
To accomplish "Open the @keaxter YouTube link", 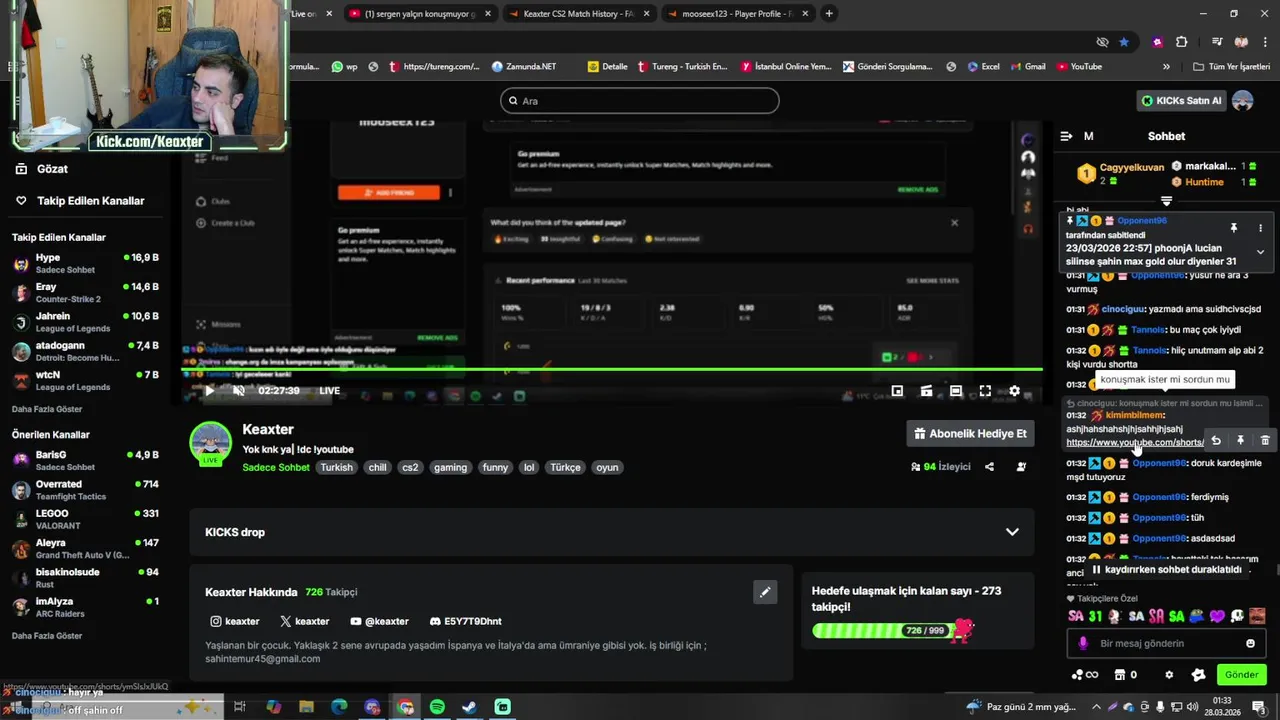I will 378,622.
